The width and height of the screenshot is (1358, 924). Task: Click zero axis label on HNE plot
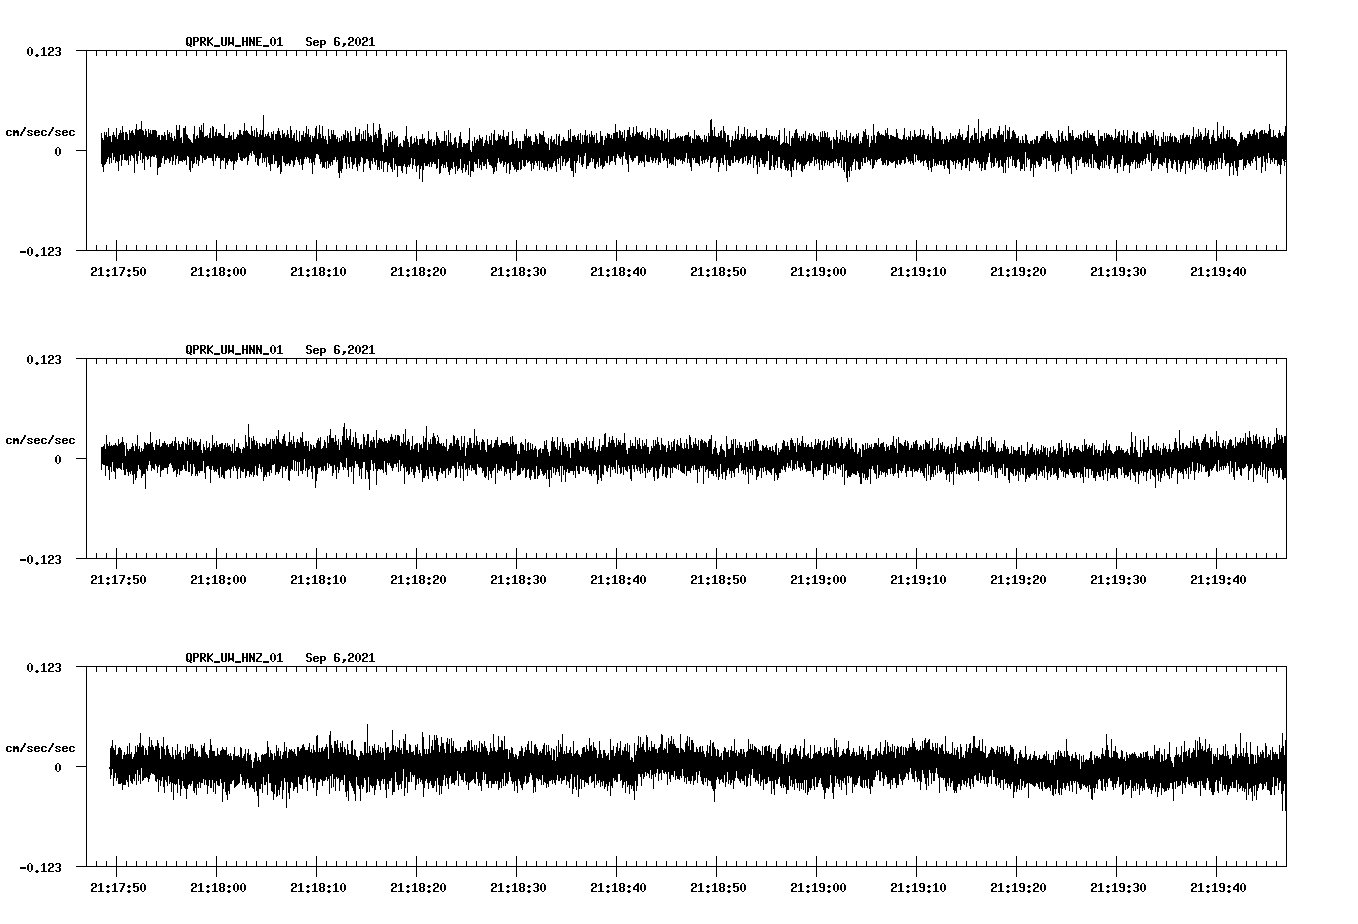click(58, 152)
